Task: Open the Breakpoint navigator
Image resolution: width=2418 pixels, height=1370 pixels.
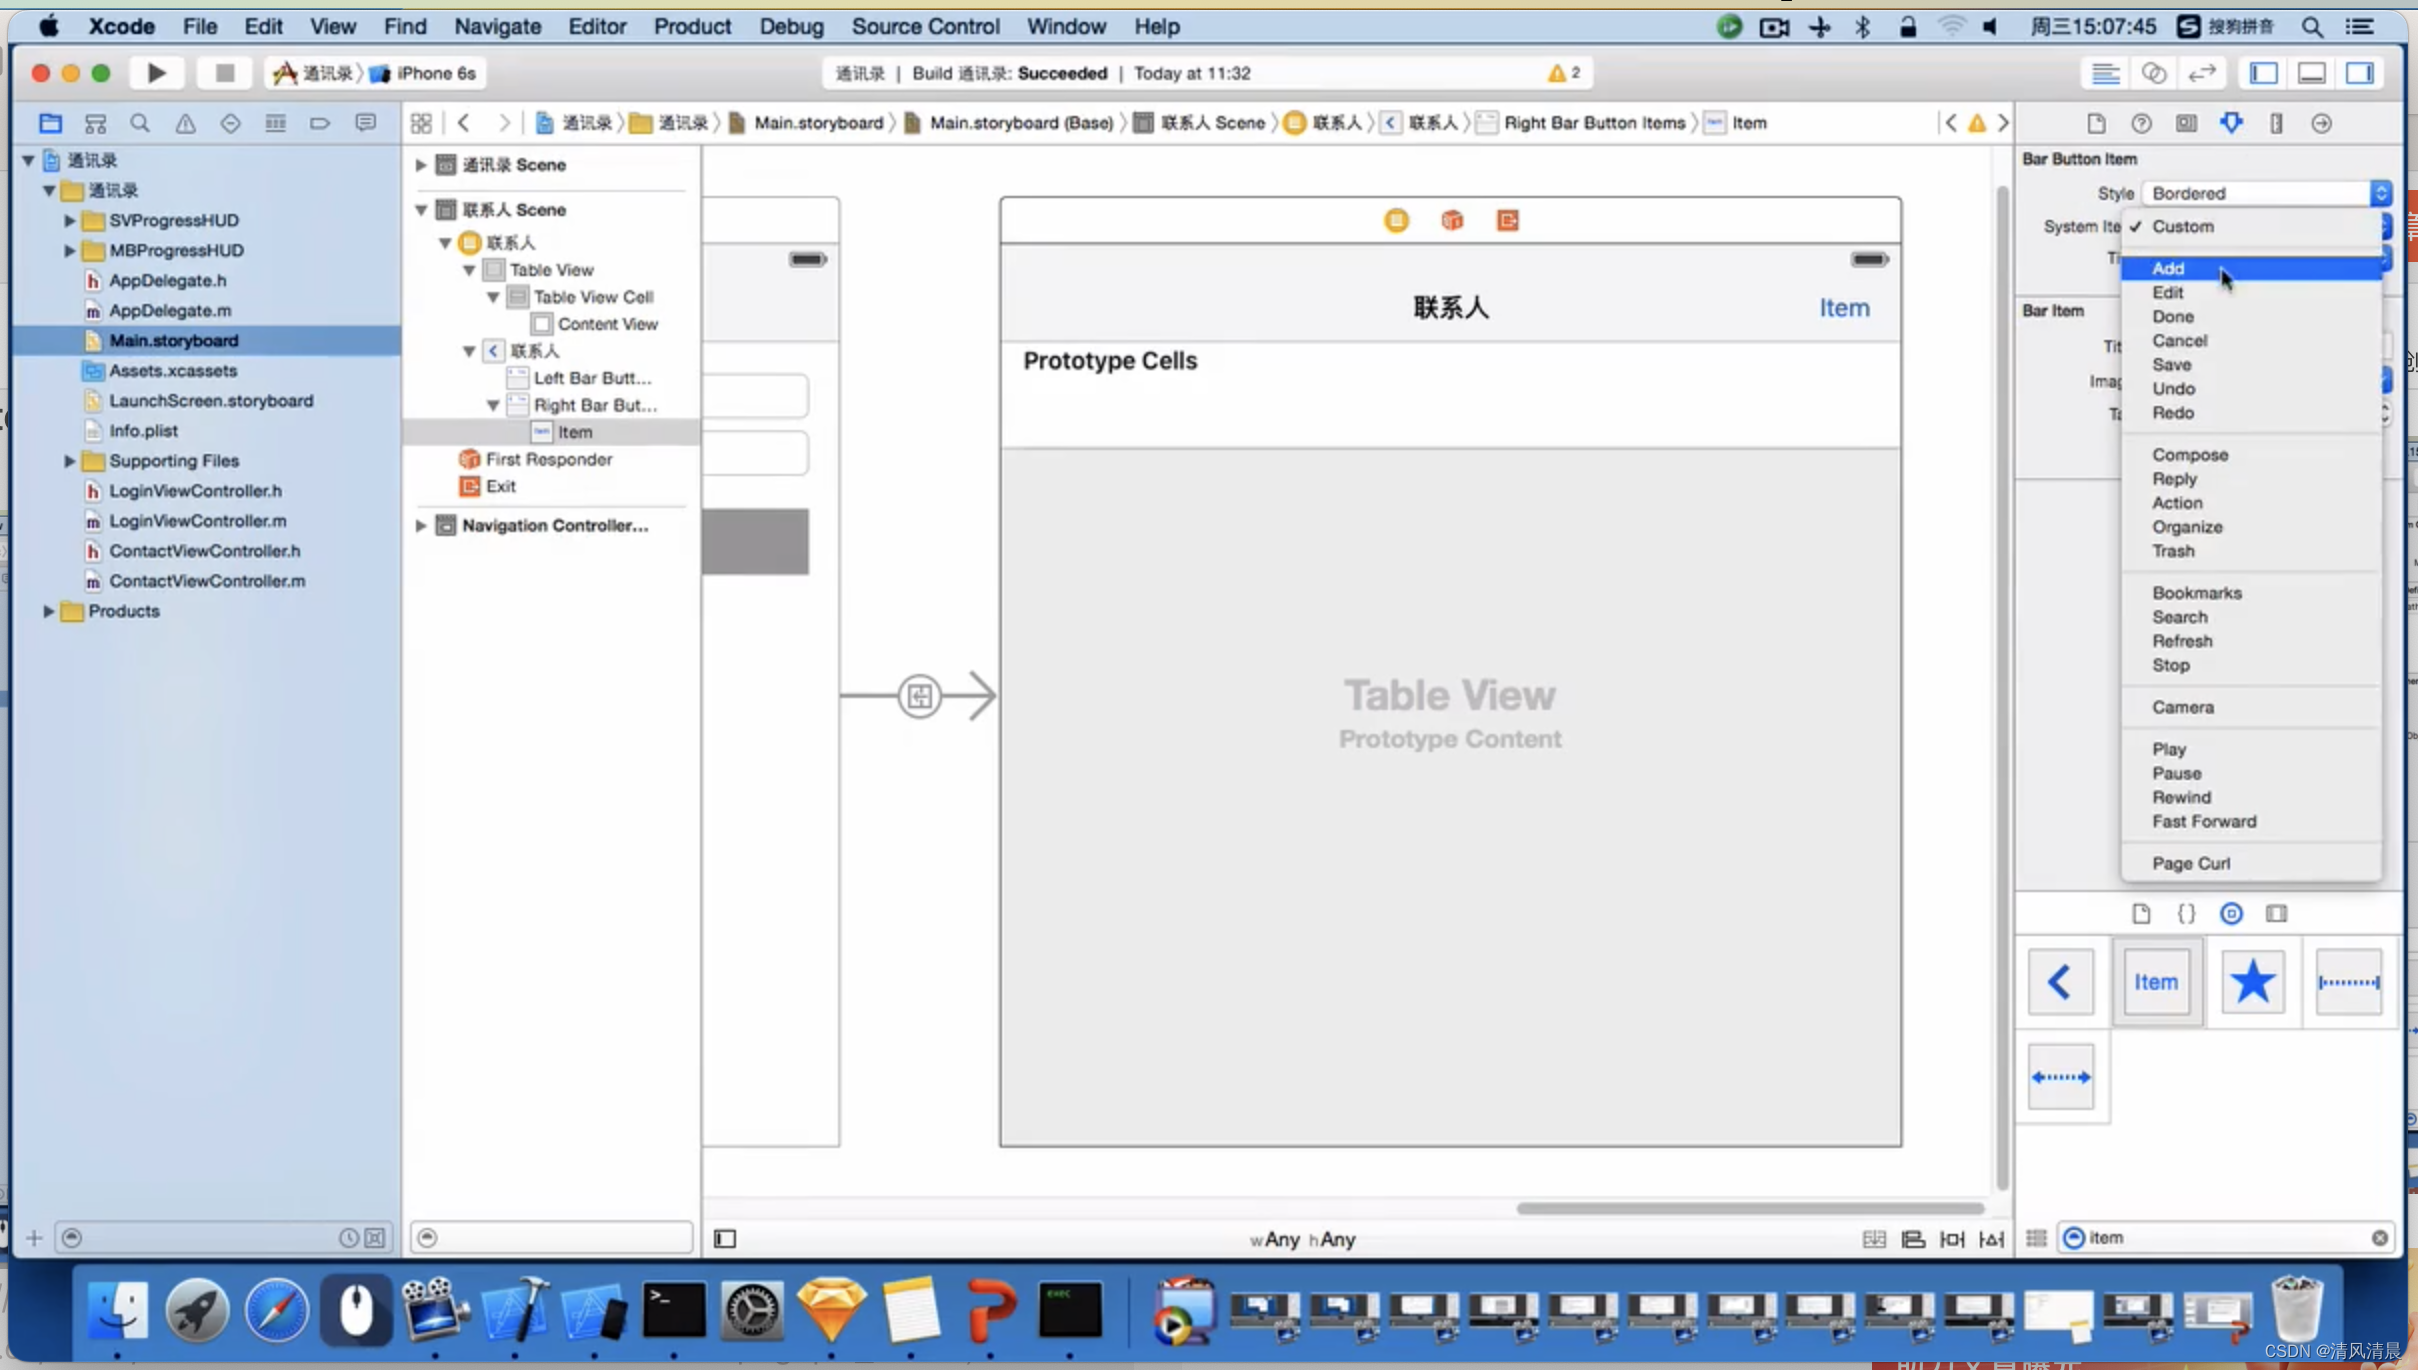Action: 320,123
